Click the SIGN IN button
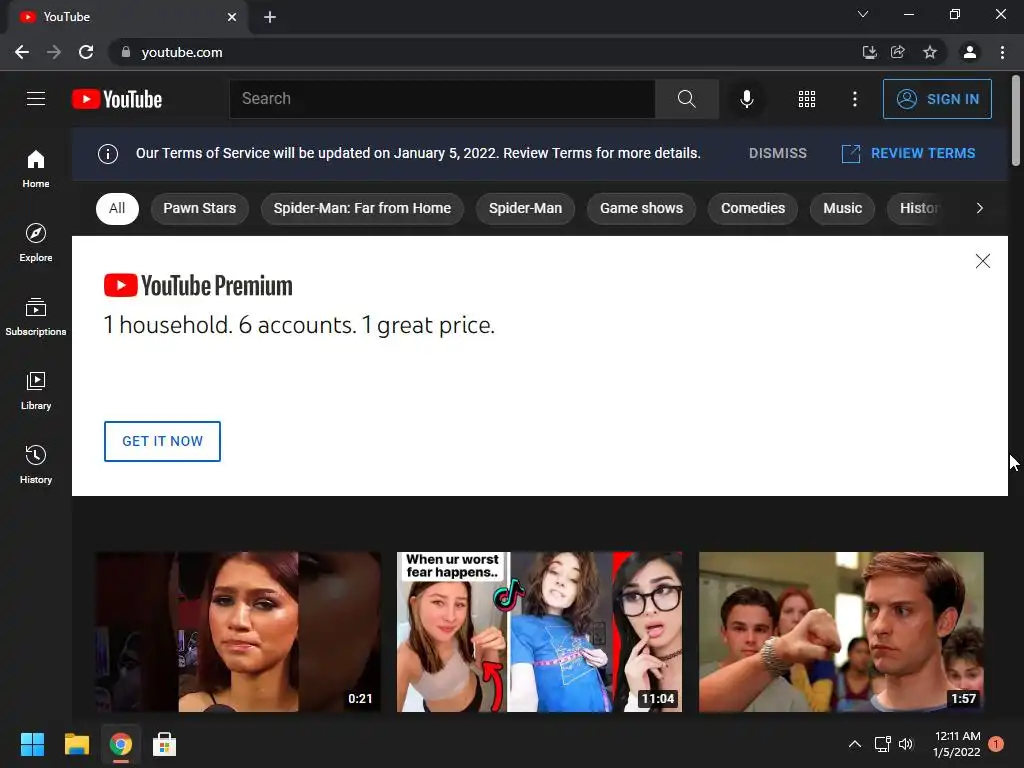Image resolution: width=1024 pixels, height=768 pixels. click(x=937, y=99)
